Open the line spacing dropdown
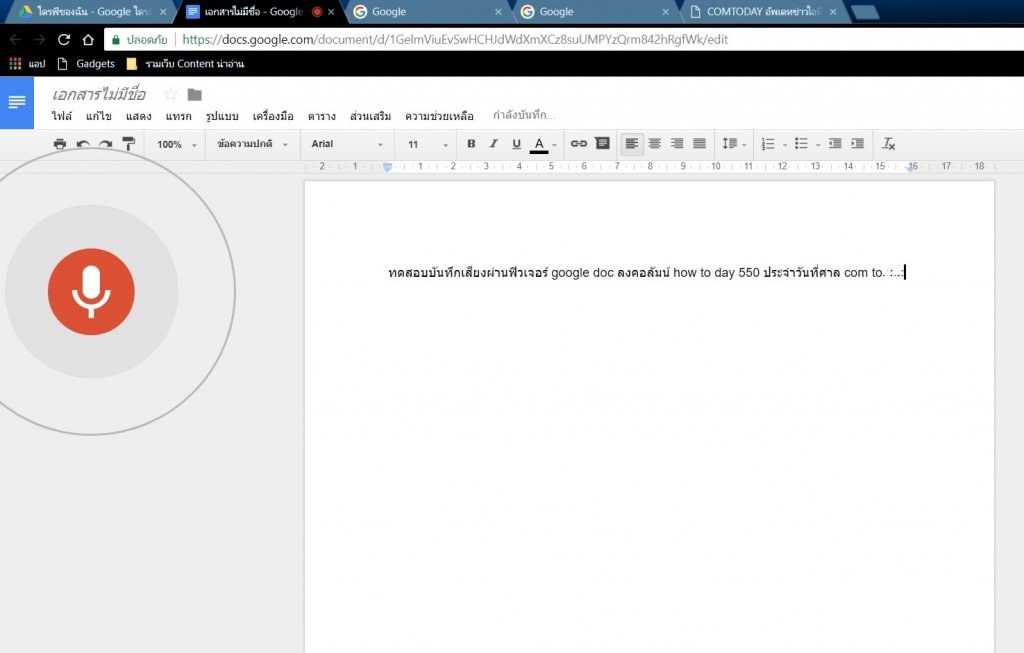The height and width of the screenshot is (653, 1024). (733, 143)
